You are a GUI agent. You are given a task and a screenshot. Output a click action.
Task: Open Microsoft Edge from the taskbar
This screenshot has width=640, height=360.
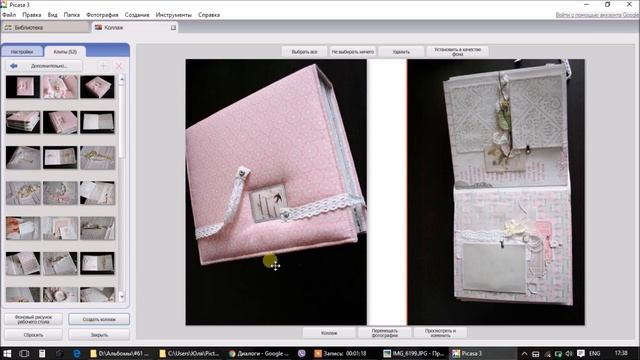point(76,353)
